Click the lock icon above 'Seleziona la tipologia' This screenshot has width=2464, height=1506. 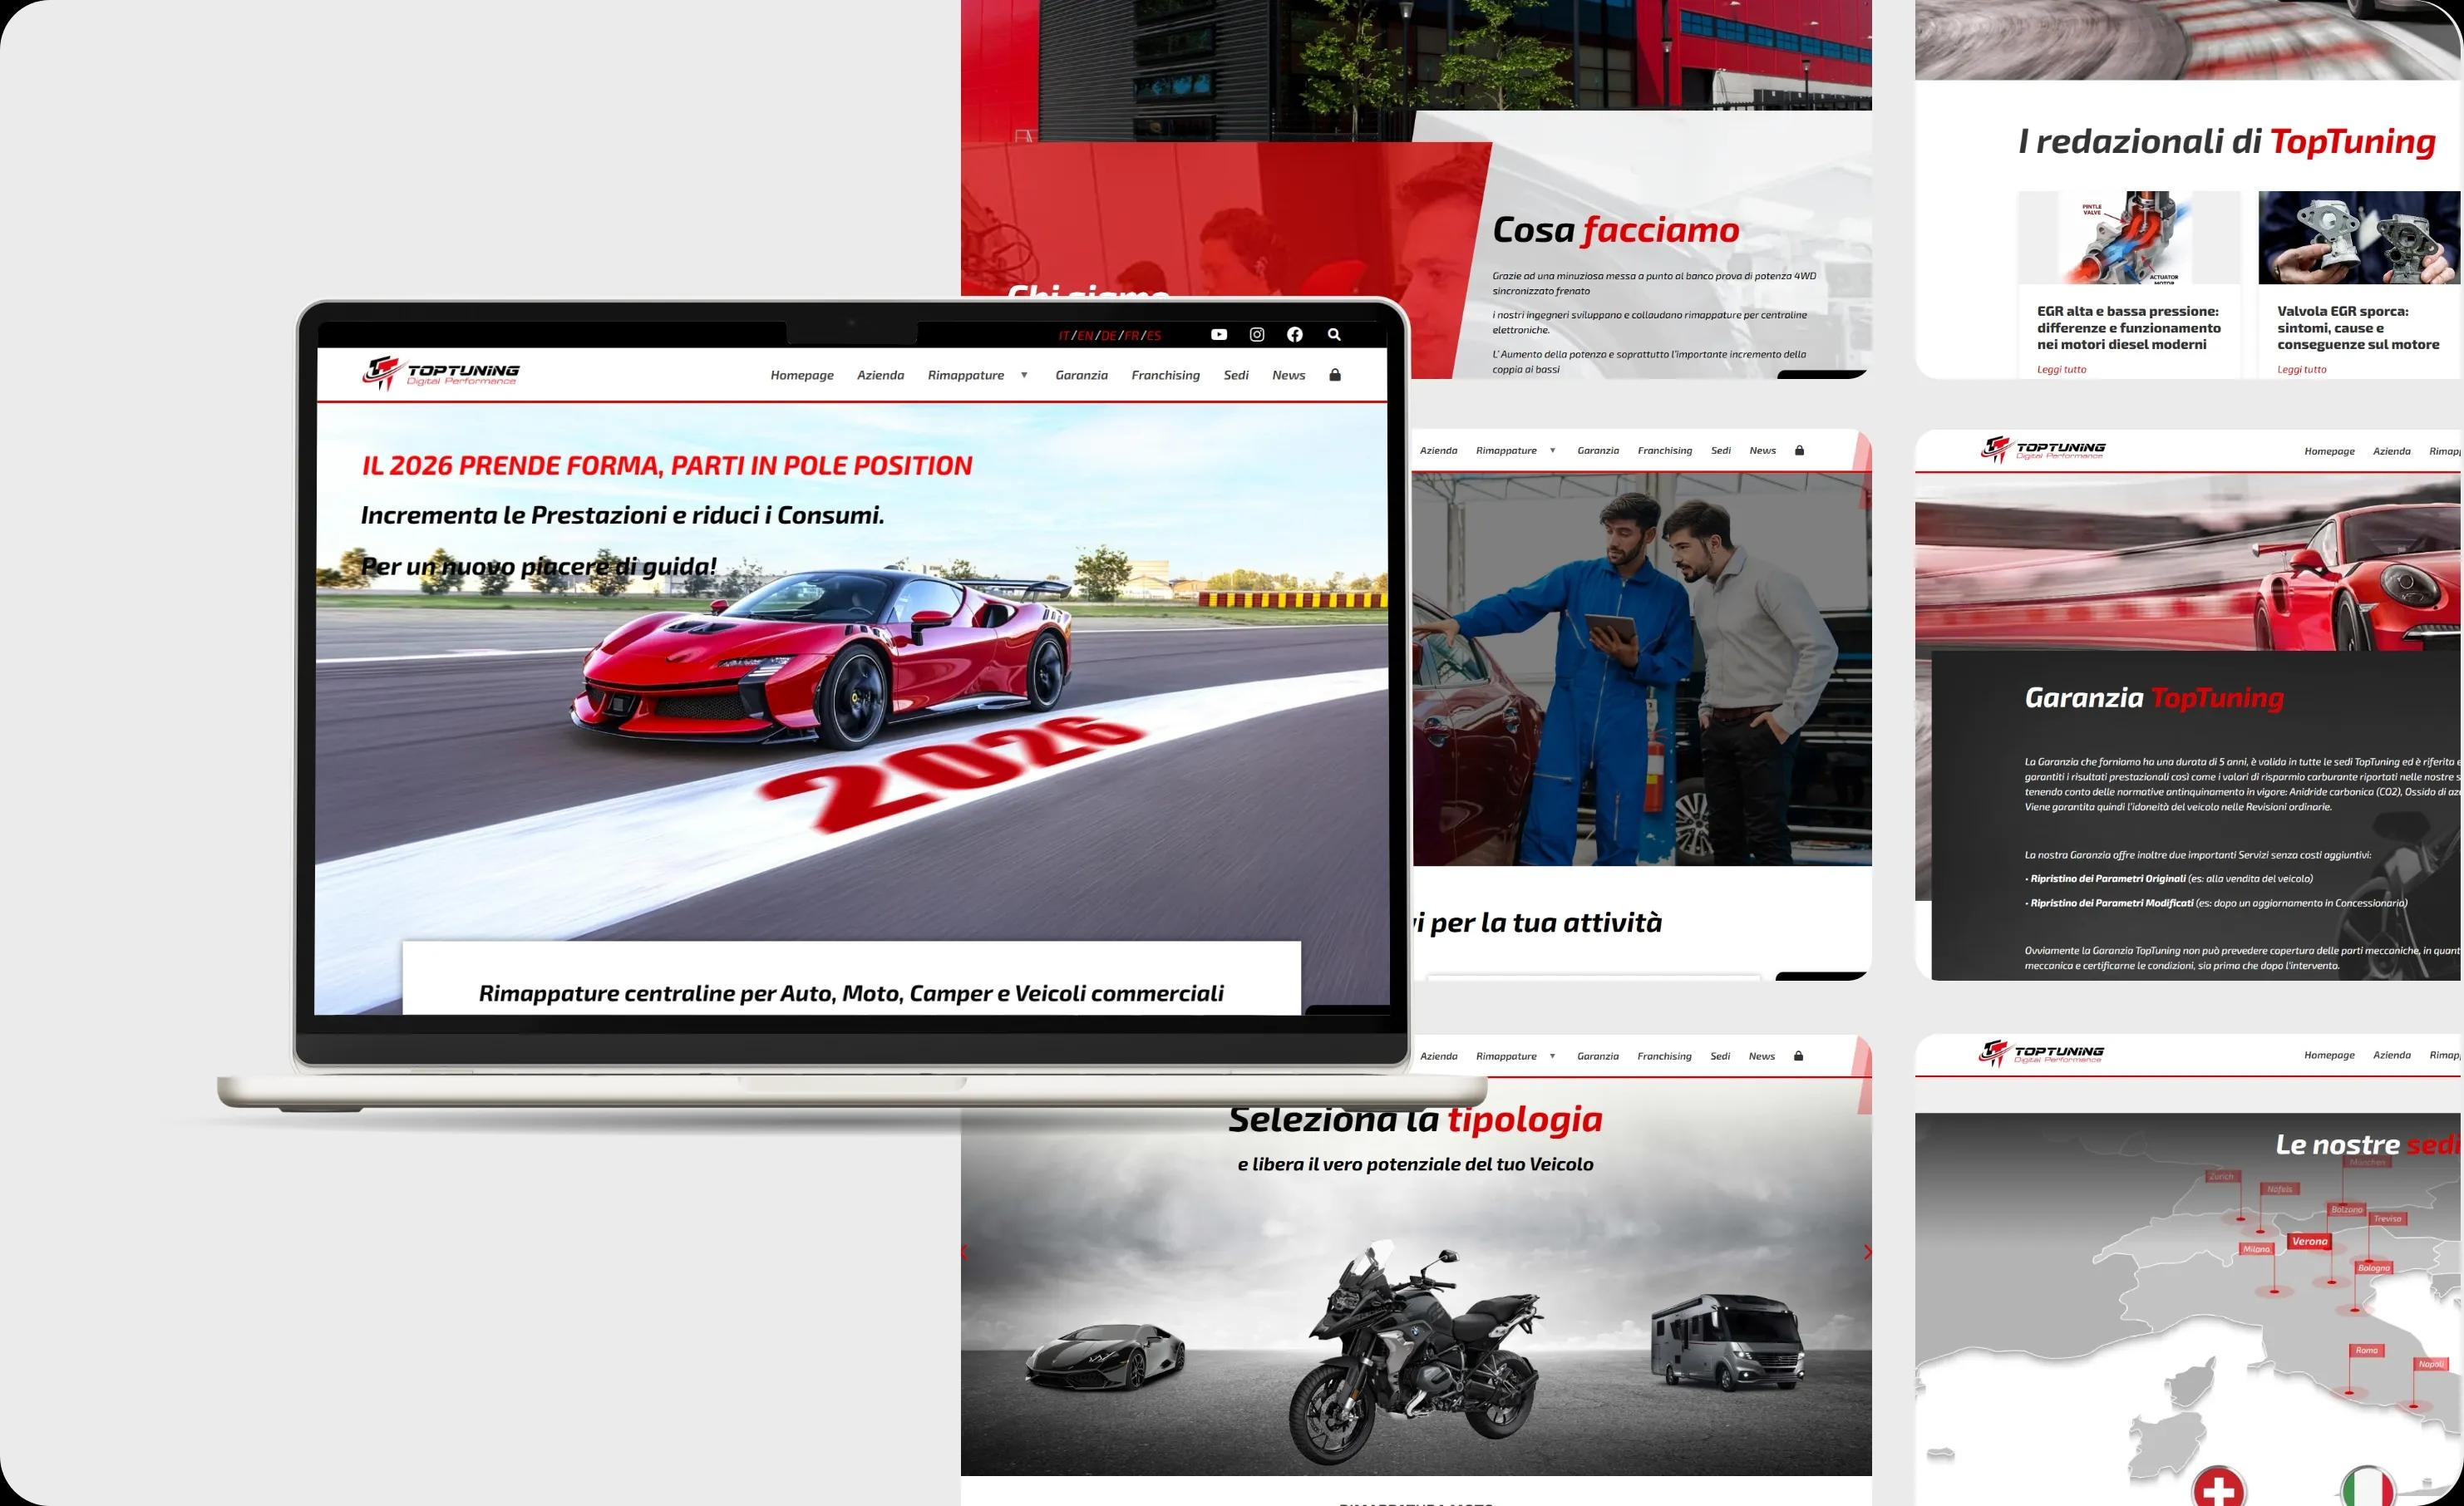click(x=1798, y=1056)
